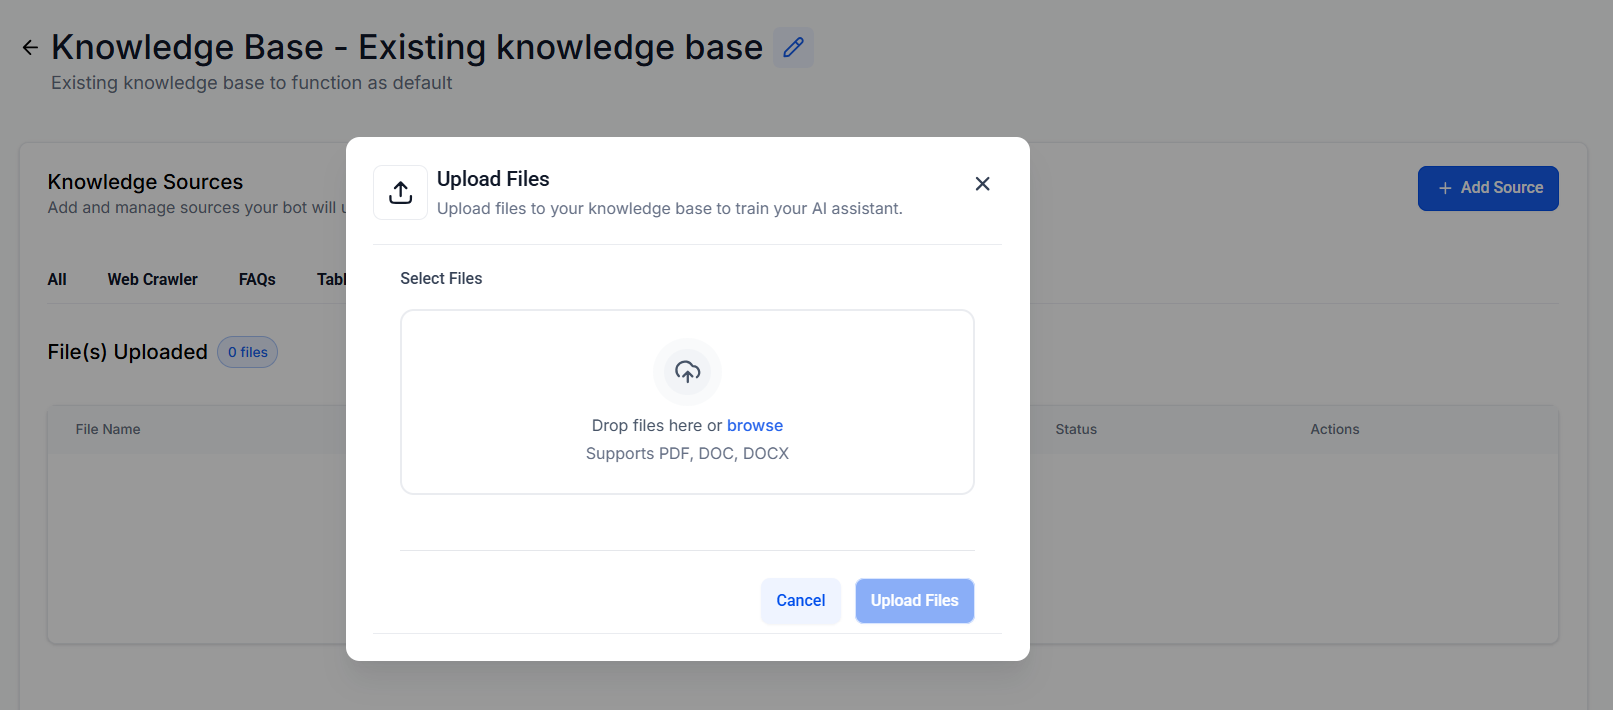
Task: Click the File Name column header
Action: pos(108,429)
